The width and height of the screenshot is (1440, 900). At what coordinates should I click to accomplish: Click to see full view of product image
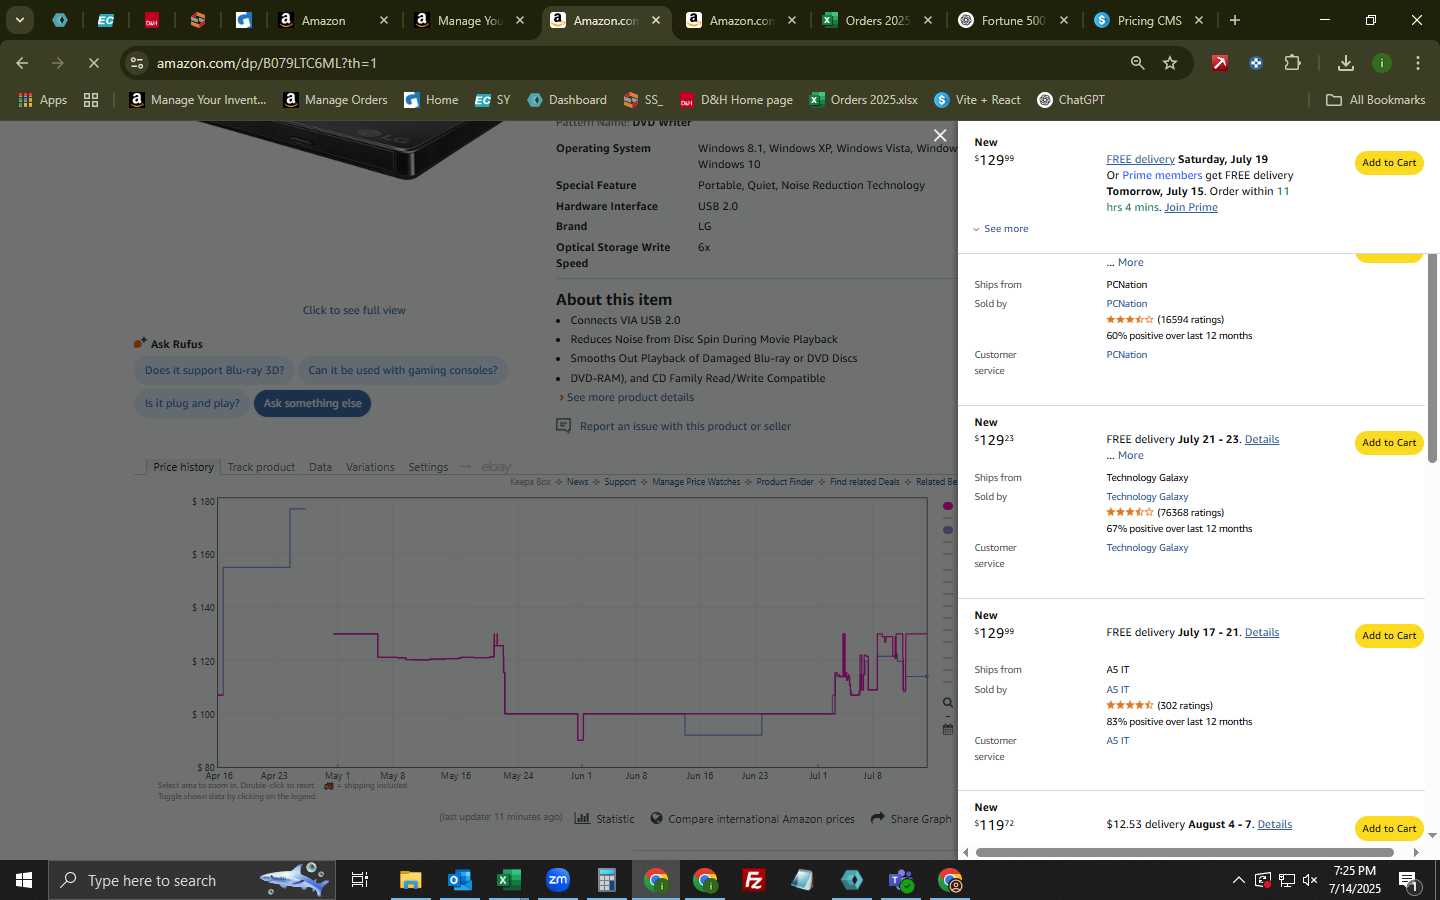[354, 310]
